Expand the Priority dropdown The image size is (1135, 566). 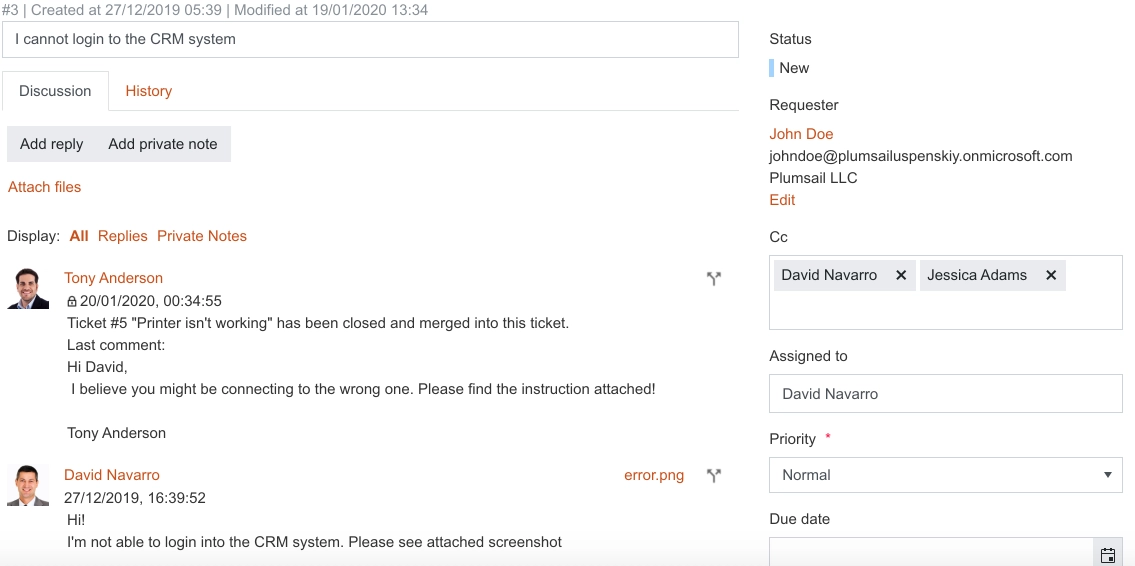coord(945,475)
